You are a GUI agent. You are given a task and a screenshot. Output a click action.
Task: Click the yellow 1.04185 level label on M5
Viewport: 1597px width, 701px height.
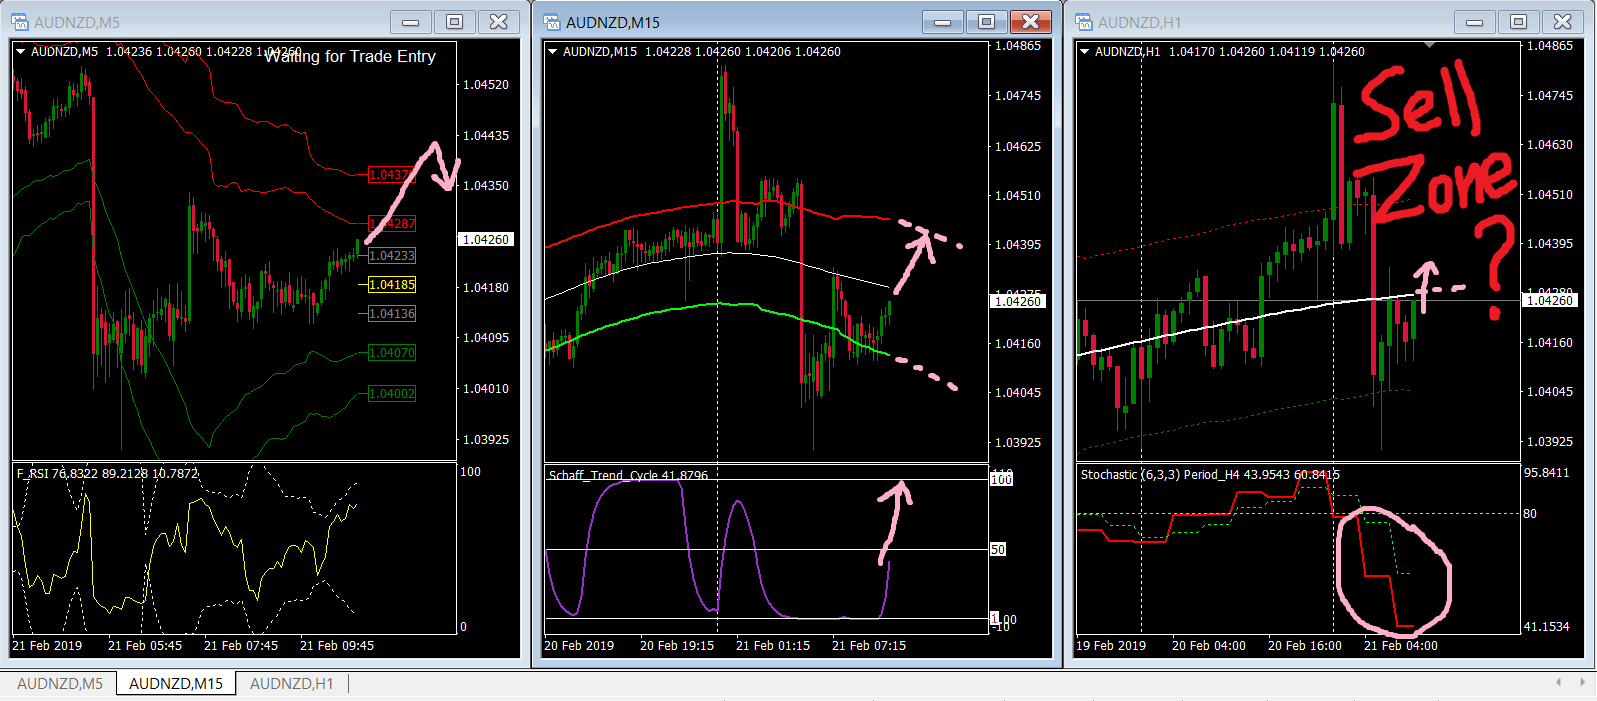[392, 285]
